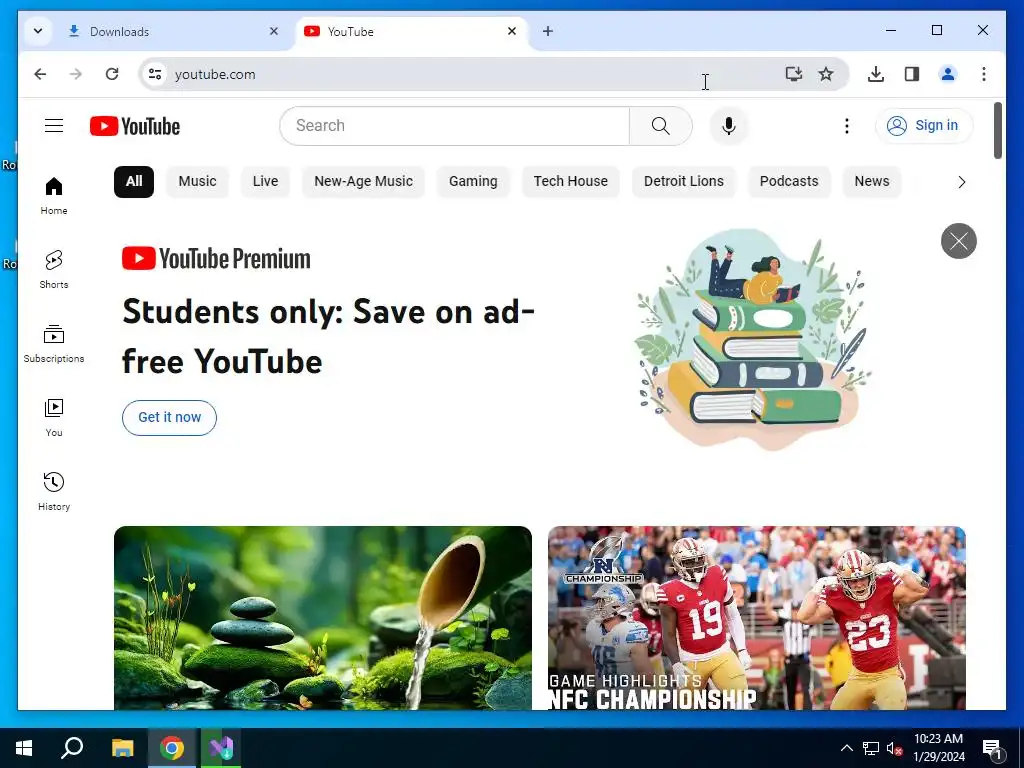Image resolution: width=1024 pixels, height=768 pixels.
Task: Open the Chrome profile icon
Action: pos(948,74)
